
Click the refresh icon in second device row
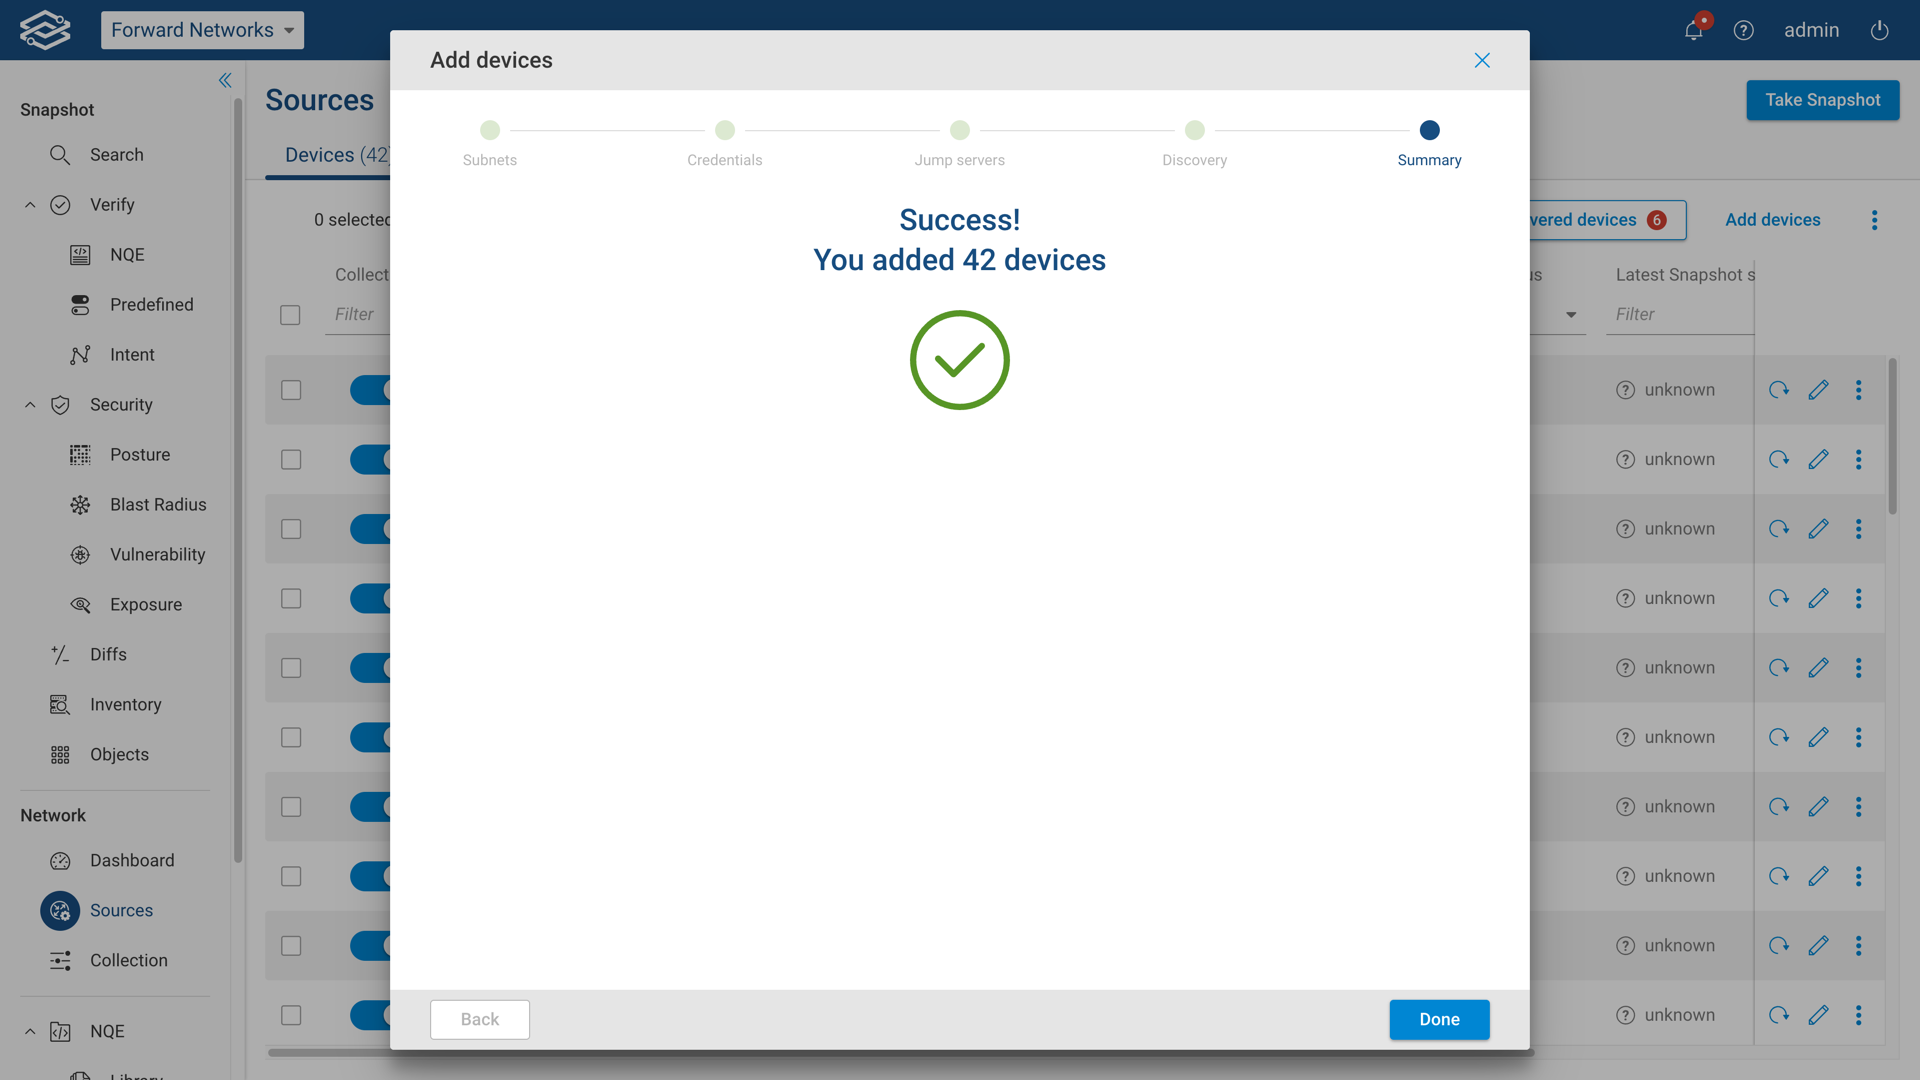coord(1778,459)
